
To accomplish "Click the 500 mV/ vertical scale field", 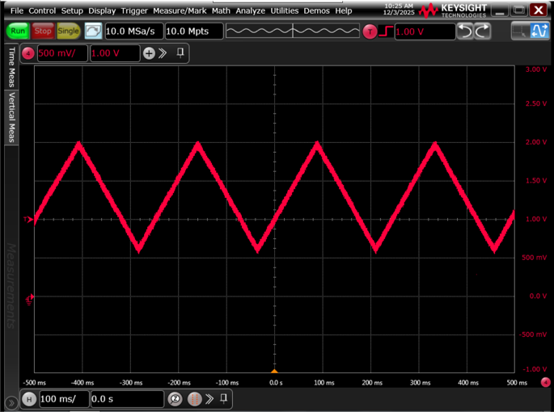I will pyautogui.click(x=62, y=53).
